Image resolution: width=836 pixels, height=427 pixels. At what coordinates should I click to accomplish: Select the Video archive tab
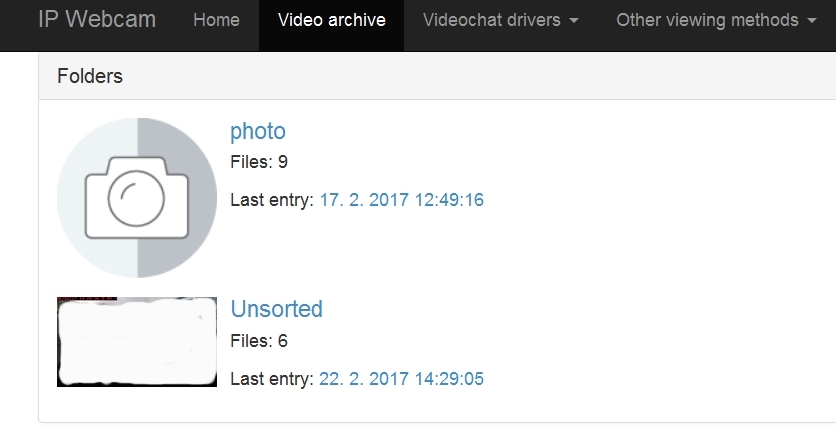[x=331, y=20]
